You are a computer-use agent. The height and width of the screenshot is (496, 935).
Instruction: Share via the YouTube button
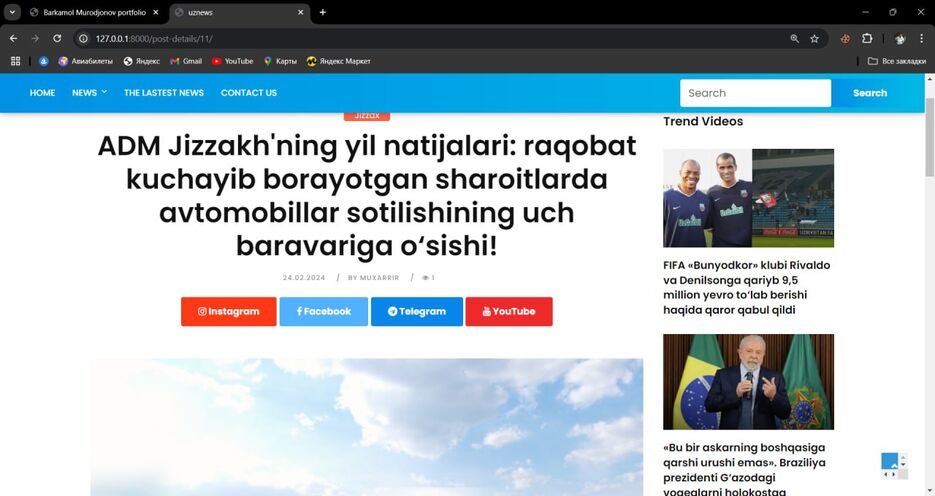509,311
